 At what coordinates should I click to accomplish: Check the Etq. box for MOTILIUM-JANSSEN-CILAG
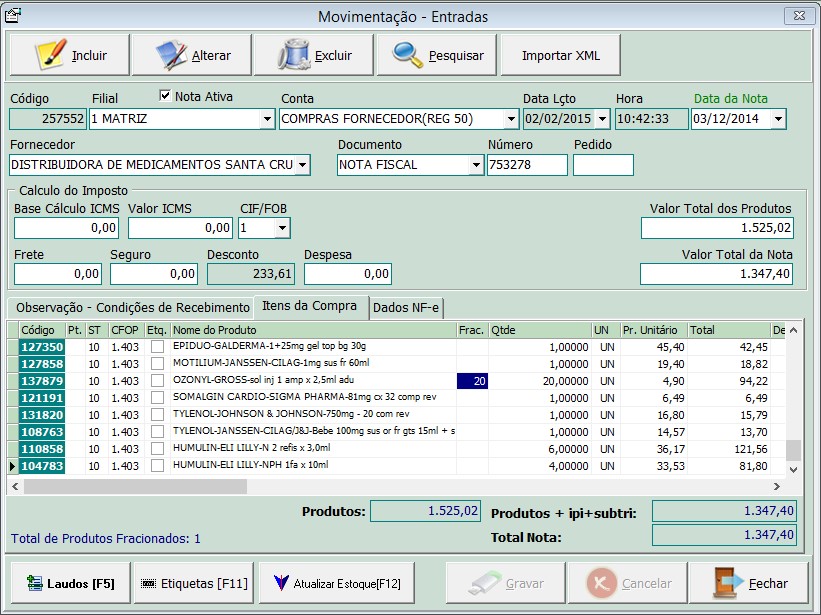[157, 364]
